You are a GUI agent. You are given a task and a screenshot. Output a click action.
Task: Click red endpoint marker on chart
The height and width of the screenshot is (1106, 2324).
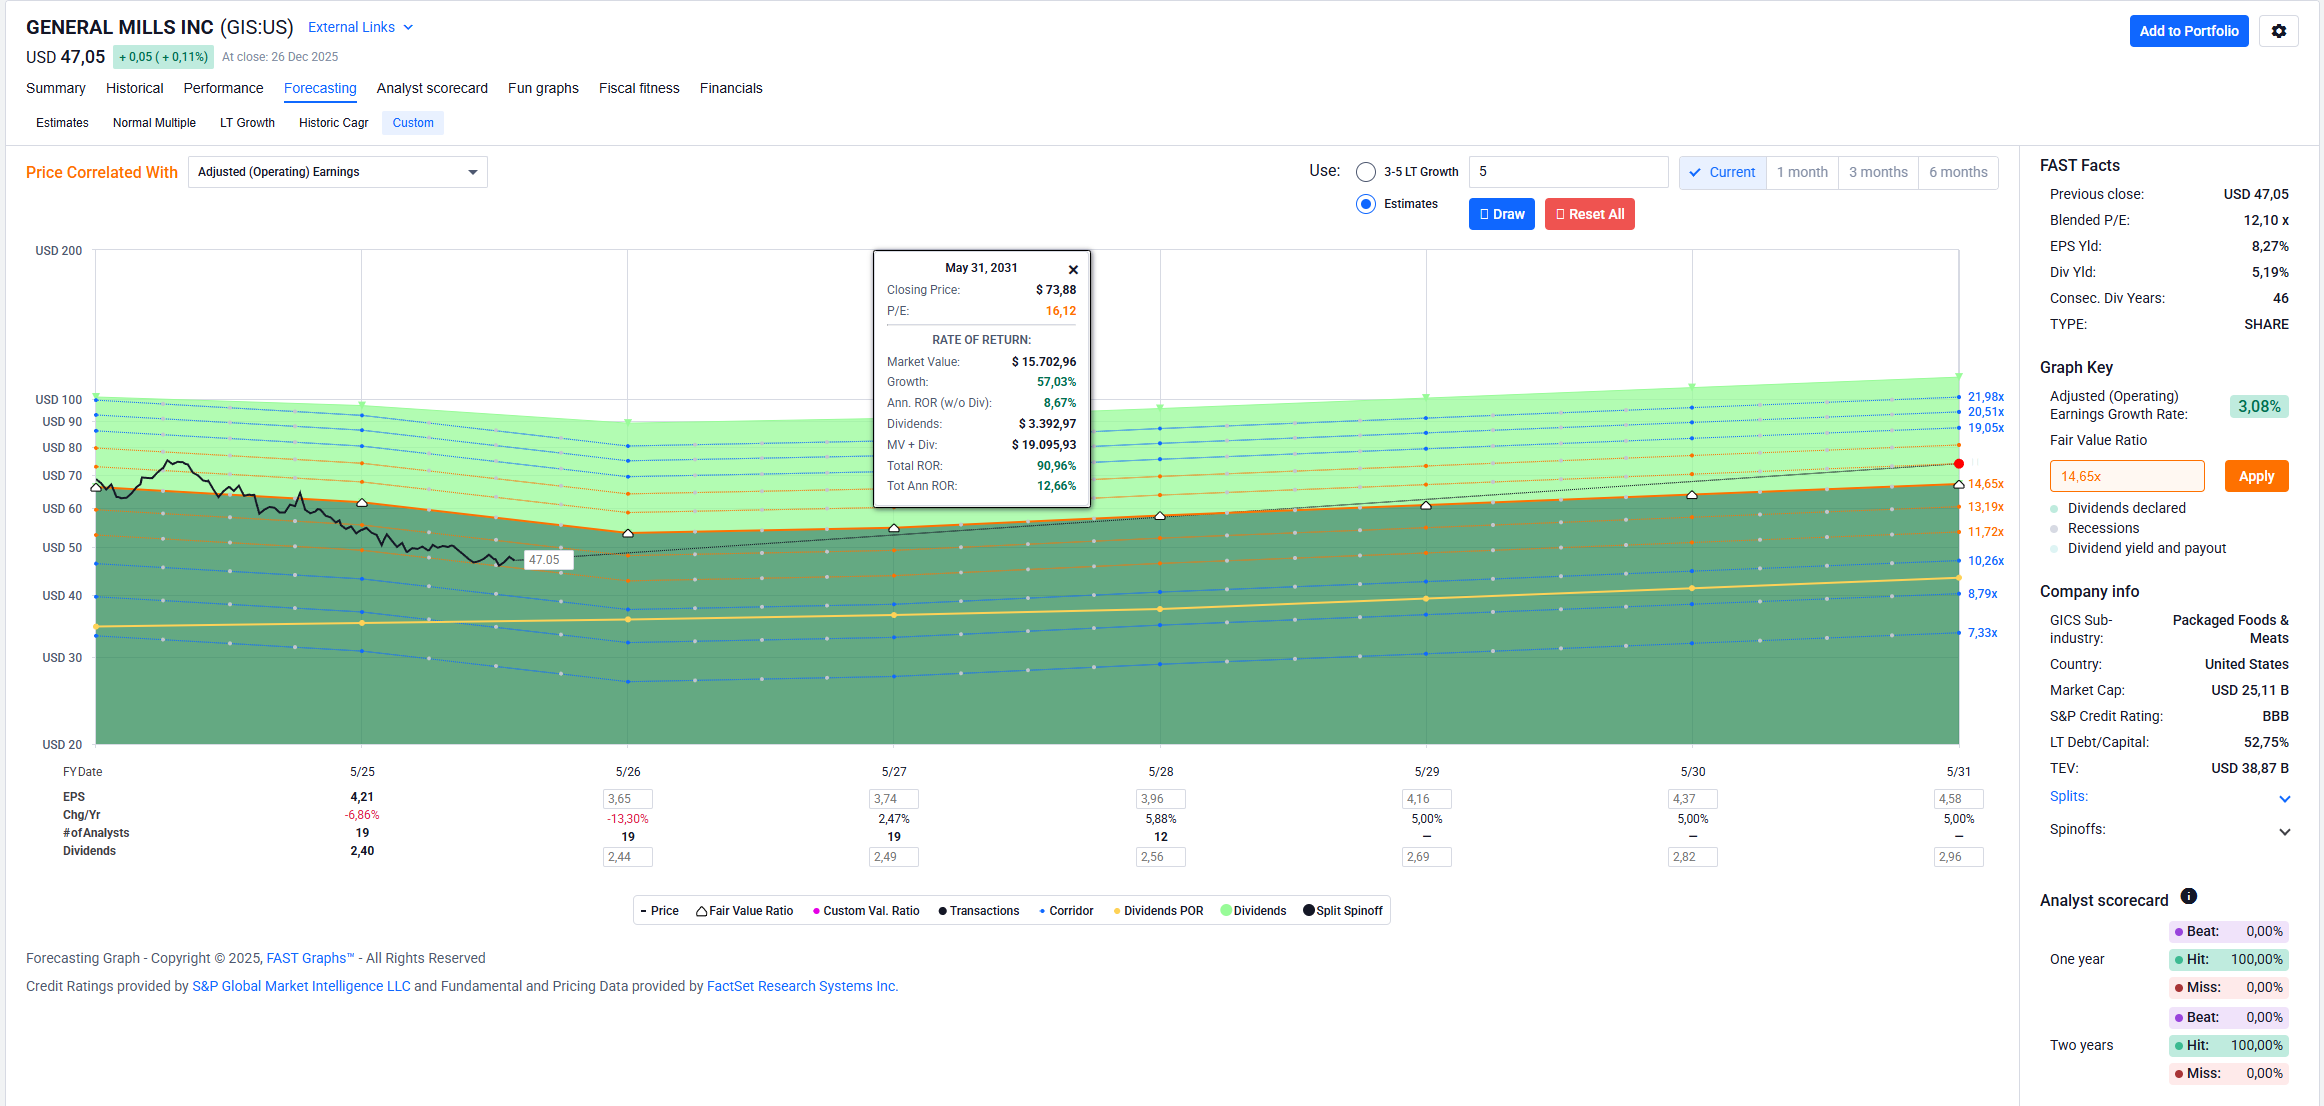[1958, 464]
